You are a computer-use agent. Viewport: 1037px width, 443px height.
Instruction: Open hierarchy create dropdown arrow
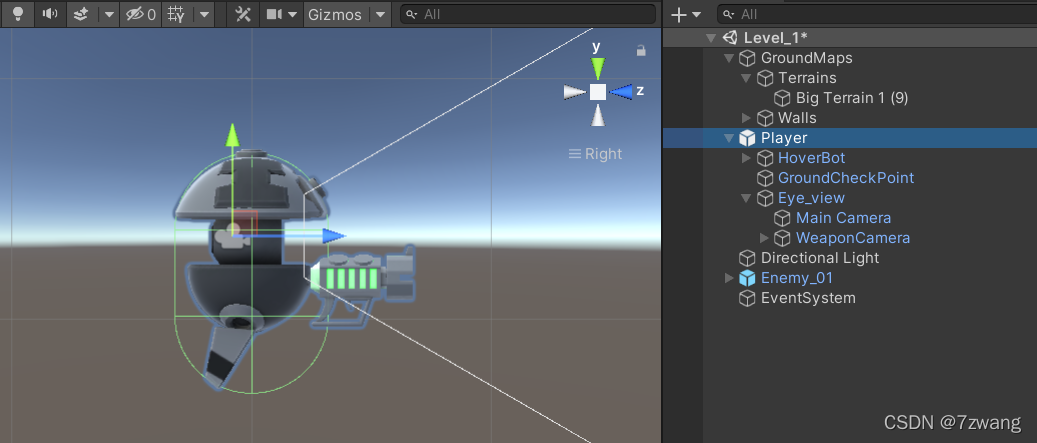pos(696,14)
